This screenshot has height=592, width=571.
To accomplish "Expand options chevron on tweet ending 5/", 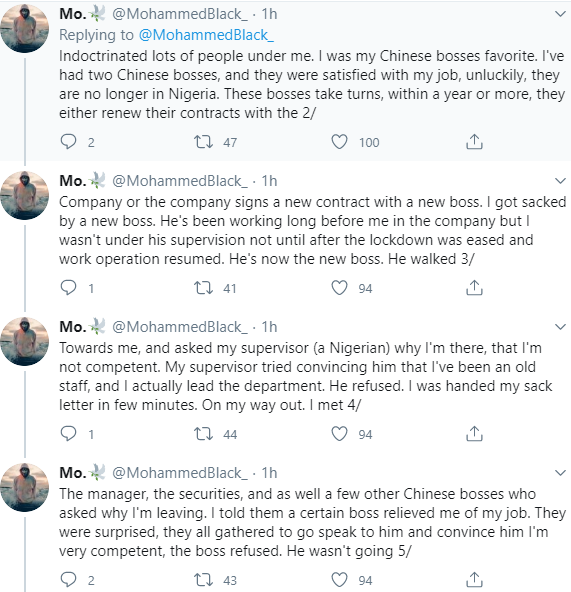I will [x=560, y=473].
